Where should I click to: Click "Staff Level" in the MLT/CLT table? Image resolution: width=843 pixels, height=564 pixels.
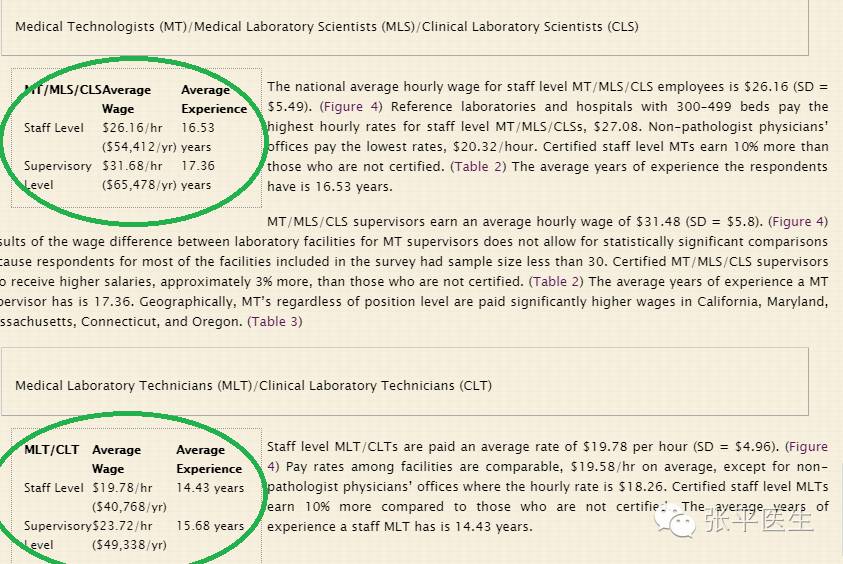[x=54, y=488]
